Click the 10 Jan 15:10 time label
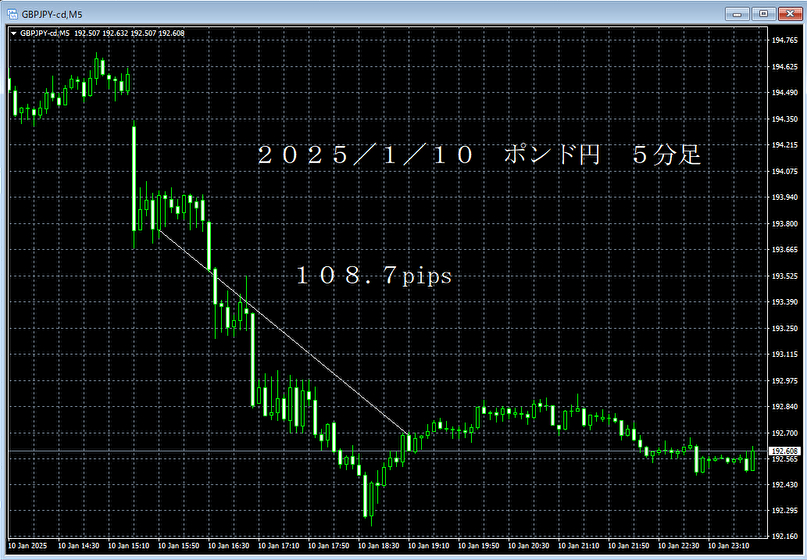This screenshot has height=560, width=807. point(126,546)
